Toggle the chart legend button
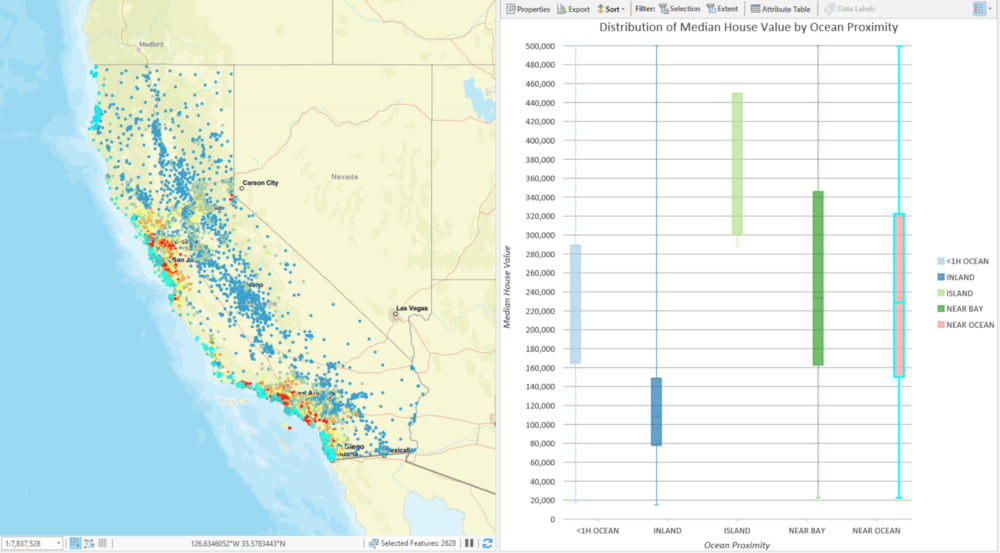 (x=979, y=8)
